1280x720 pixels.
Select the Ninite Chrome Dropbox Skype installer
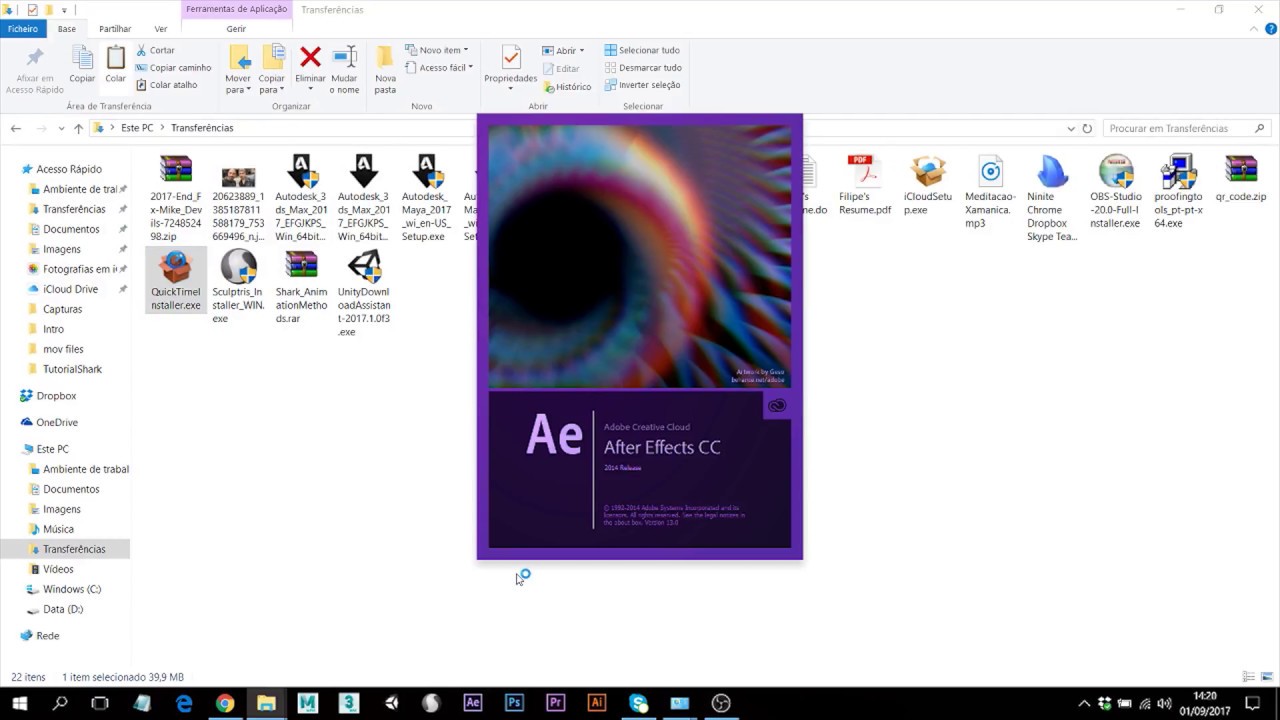pyautogui.click(x=1052, y=198)
